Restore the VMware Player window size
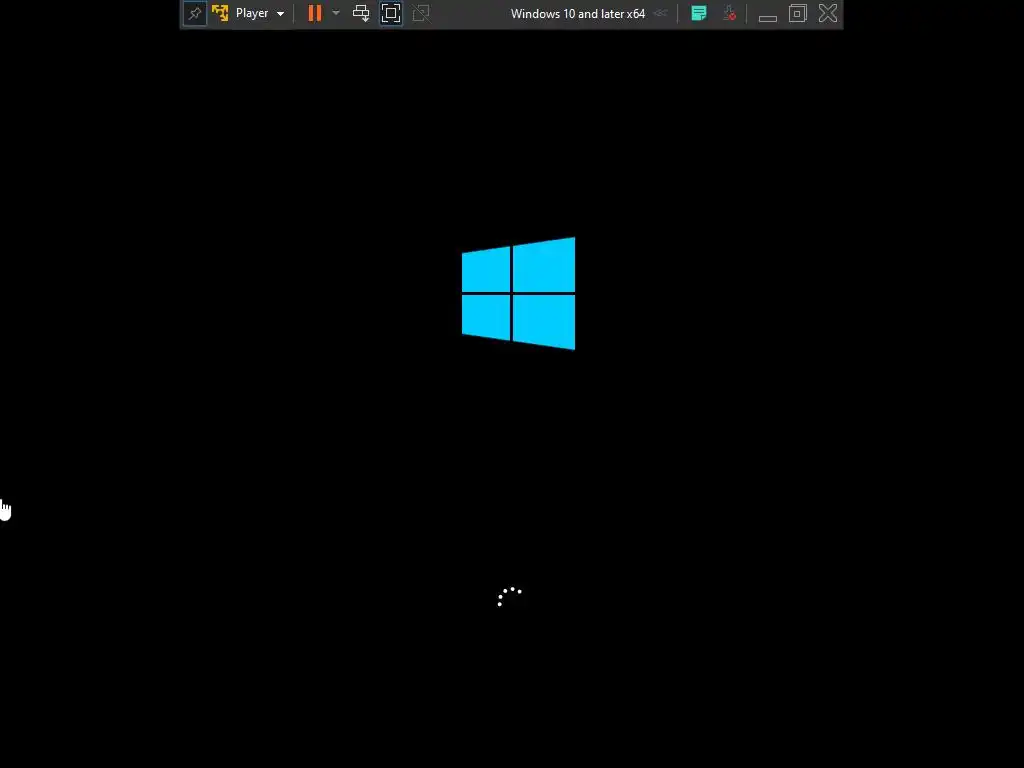The image size is (1024, 768). [797, 13]
